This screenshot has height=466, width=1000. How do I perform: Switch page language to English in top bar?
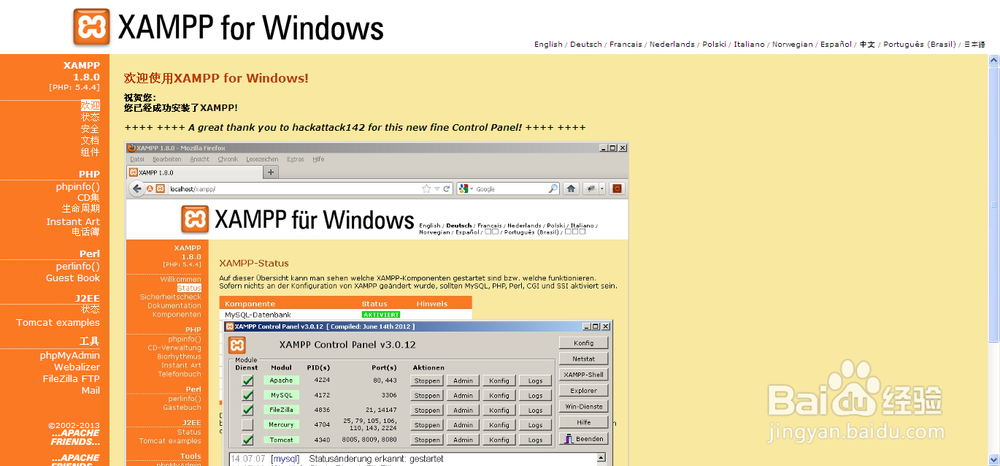point(548,45)
